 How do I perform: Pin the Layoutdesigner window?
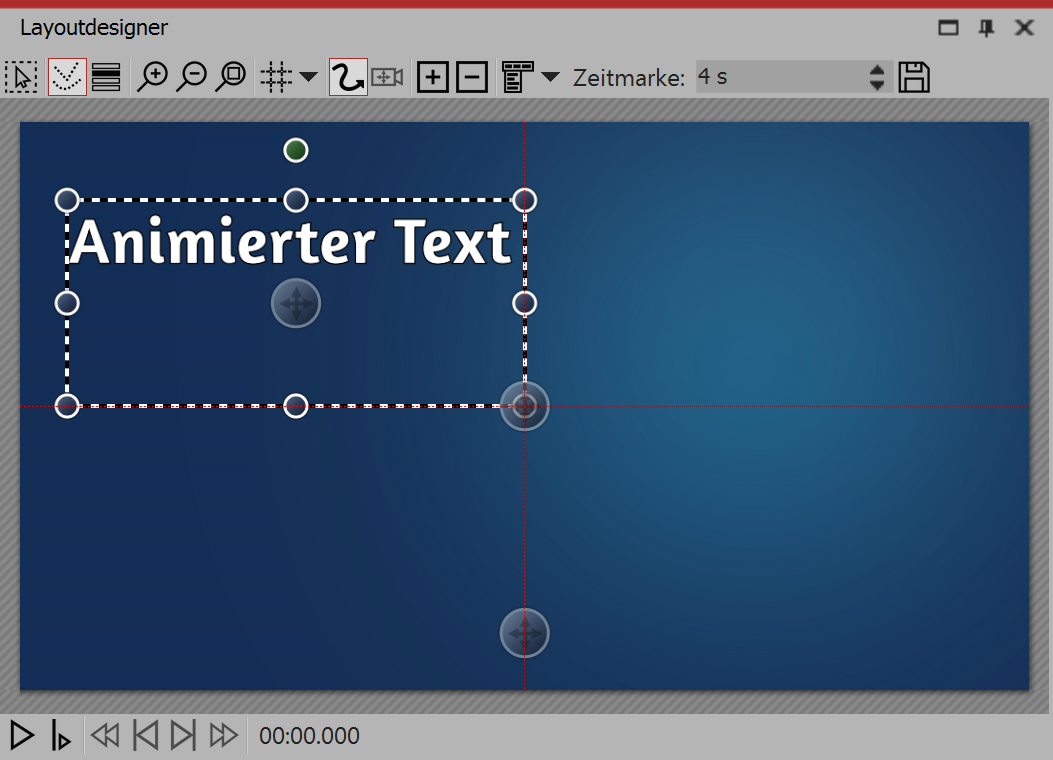(x=986, y=27)
